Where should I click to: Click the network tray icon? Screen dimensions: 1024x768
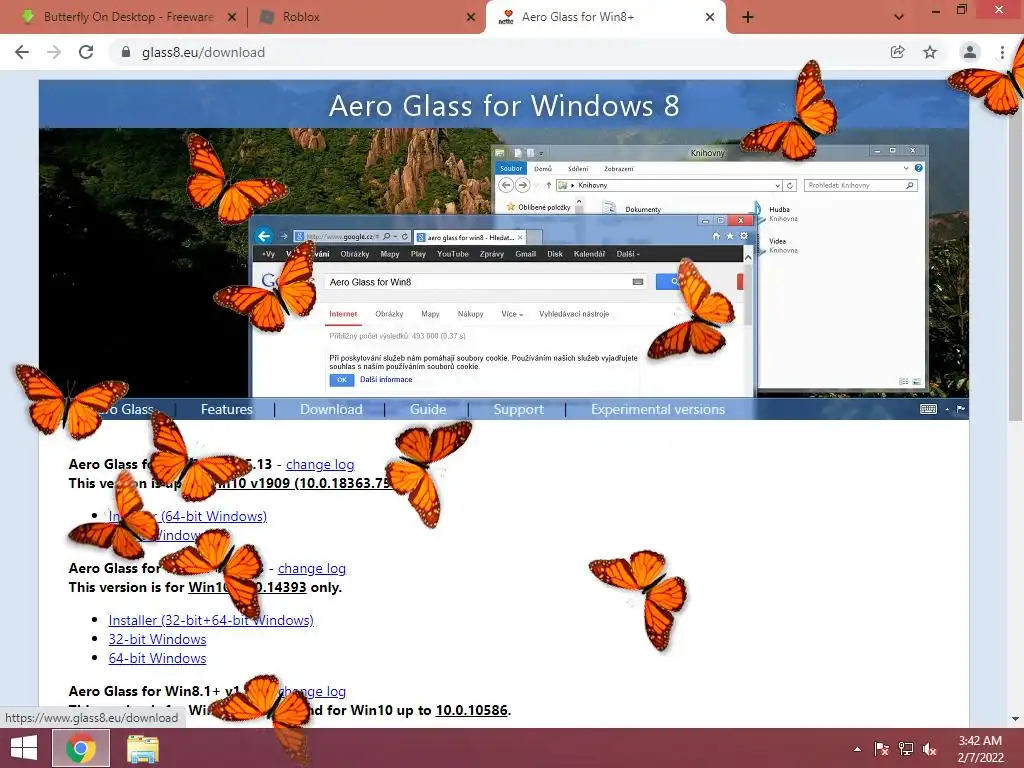click(x=905, y=749)
